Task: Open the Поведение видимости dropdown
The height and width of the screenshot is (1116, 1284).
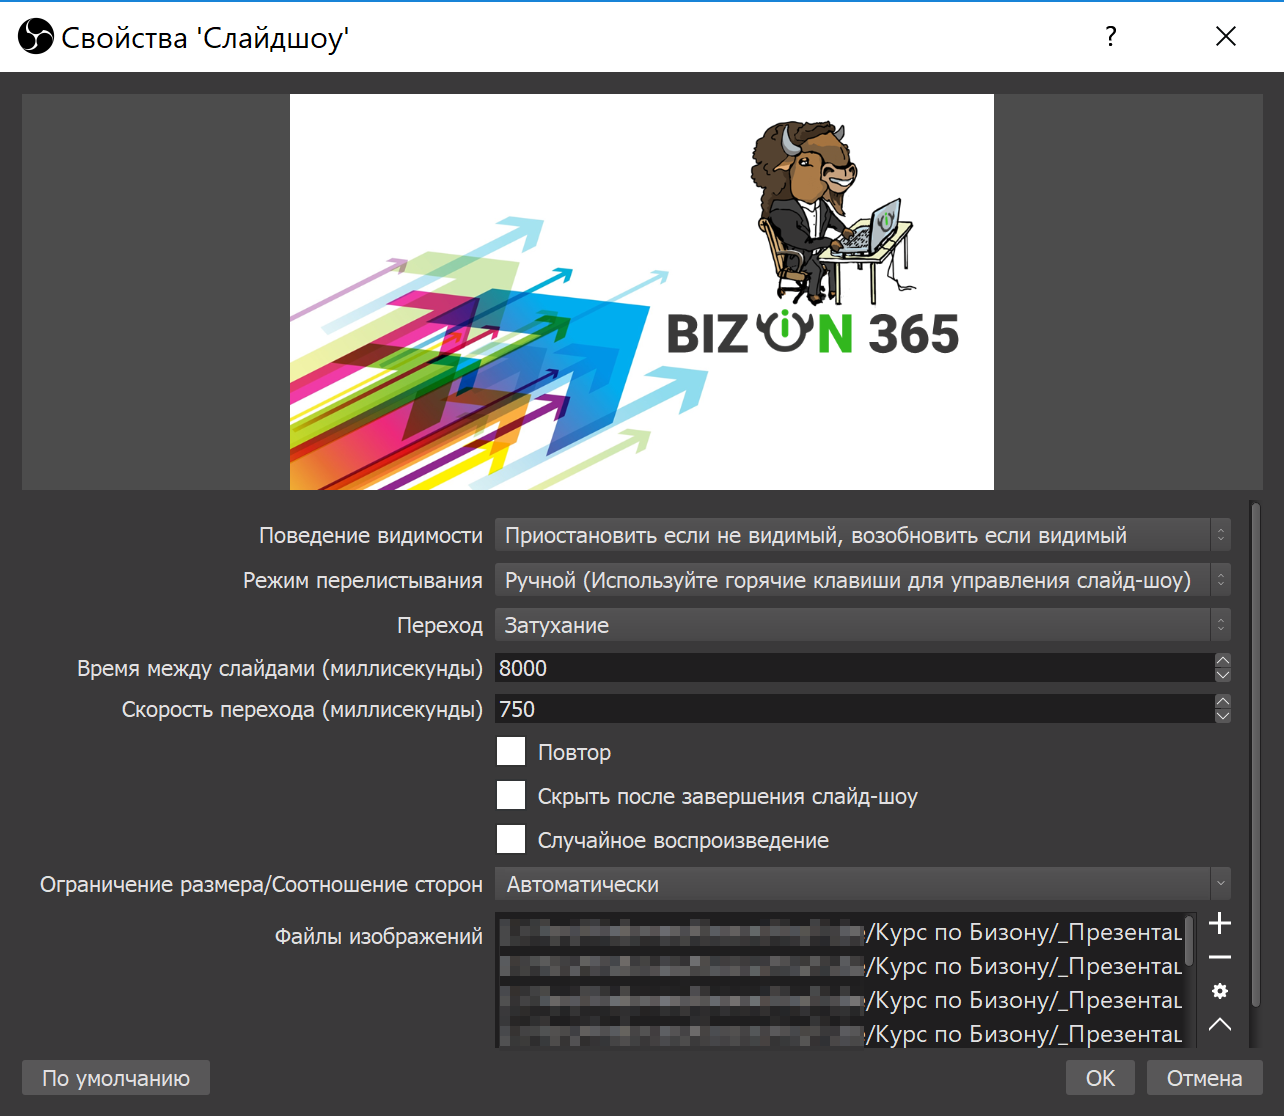Action: pos(861,536)
